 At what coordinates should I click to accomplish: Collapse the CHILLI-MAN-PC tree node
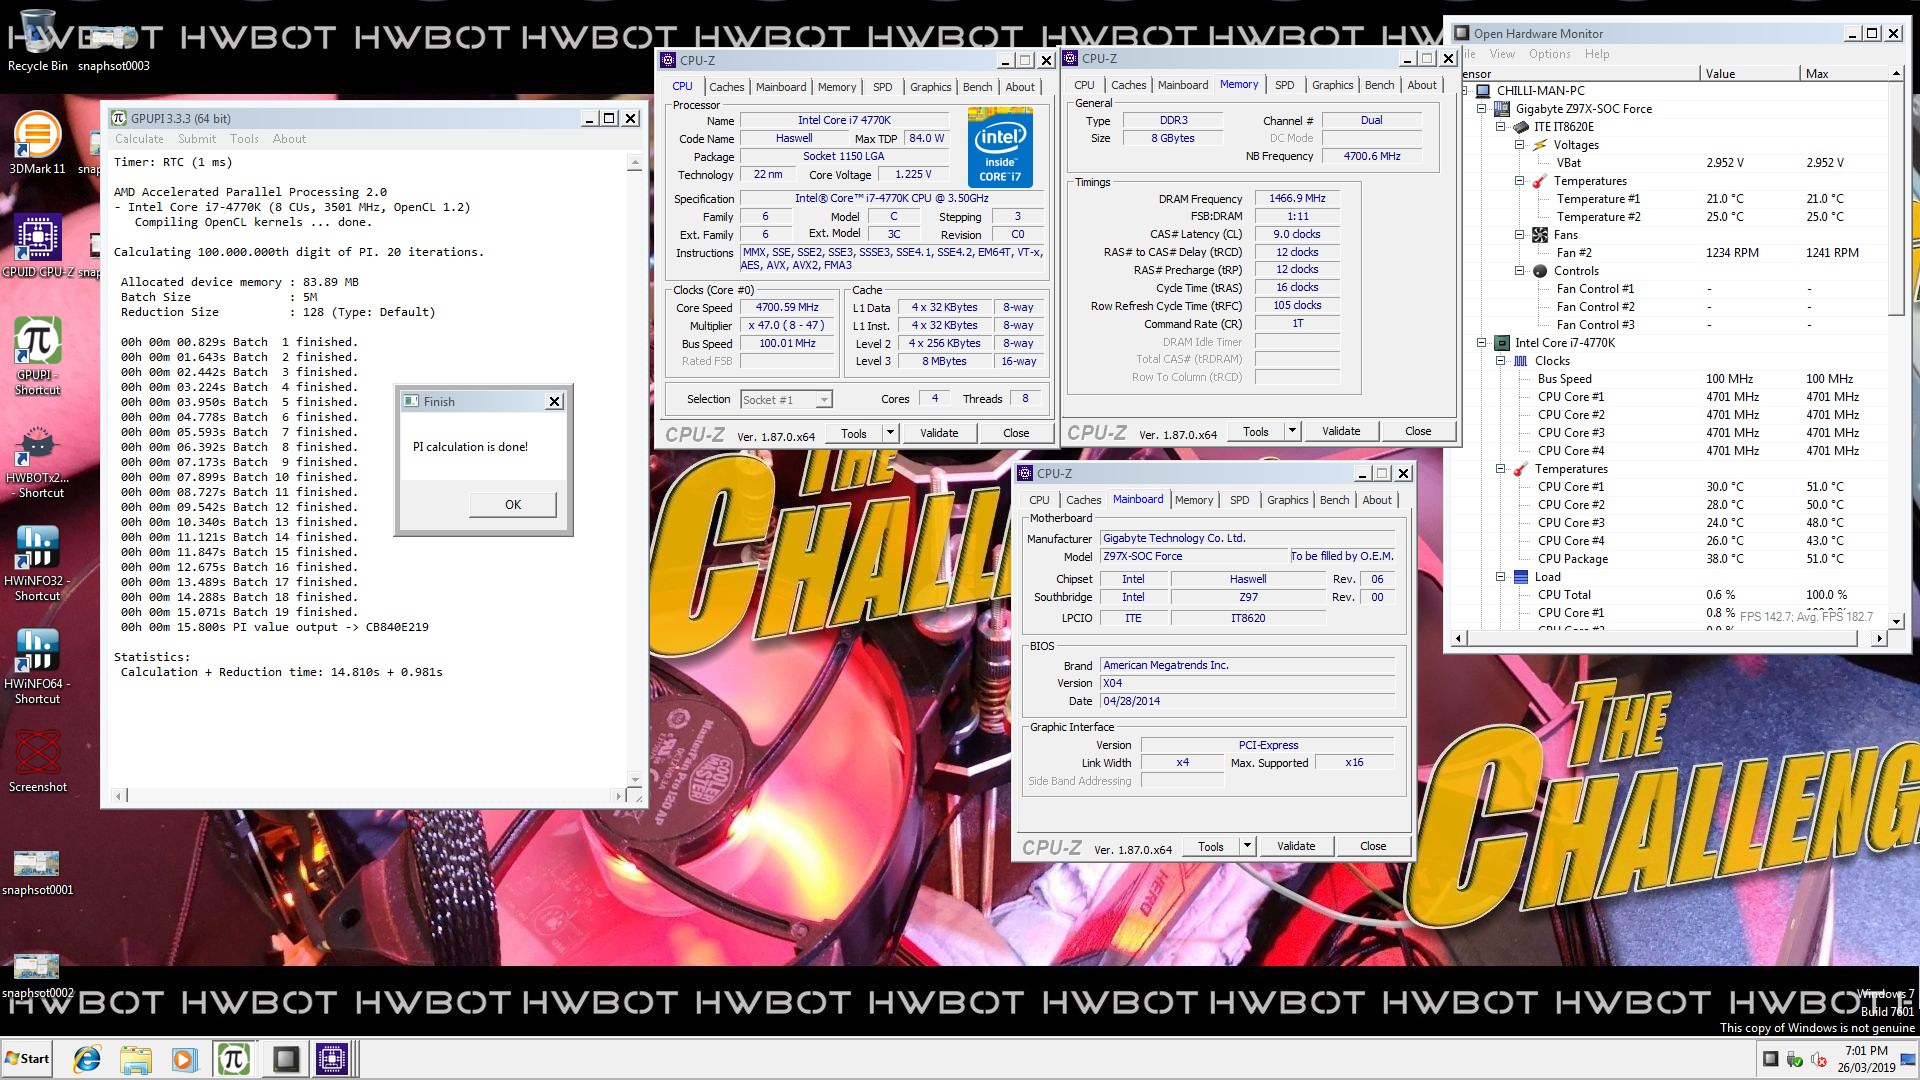[x=1464, y=90]
